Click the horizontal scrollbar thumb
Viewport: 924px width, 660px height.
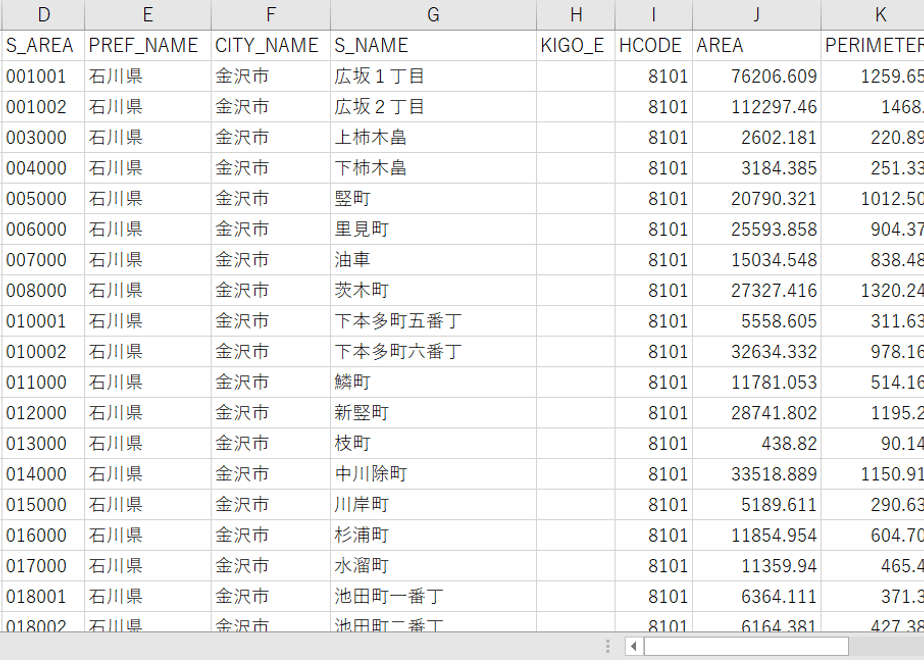coord(746,646)
